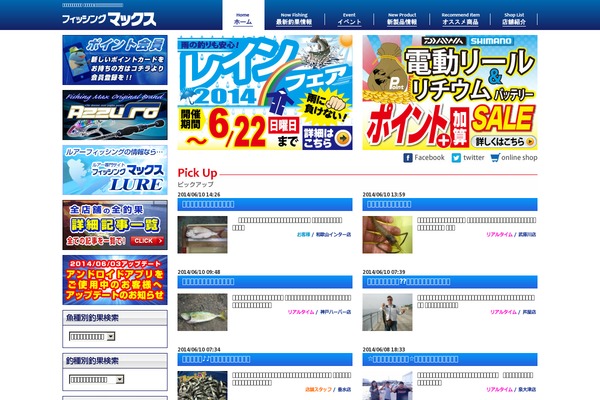The width and height of the screenshot is (600, 400).
Task: Open the Azzurro original brand banner
Action: coord(115,115)
